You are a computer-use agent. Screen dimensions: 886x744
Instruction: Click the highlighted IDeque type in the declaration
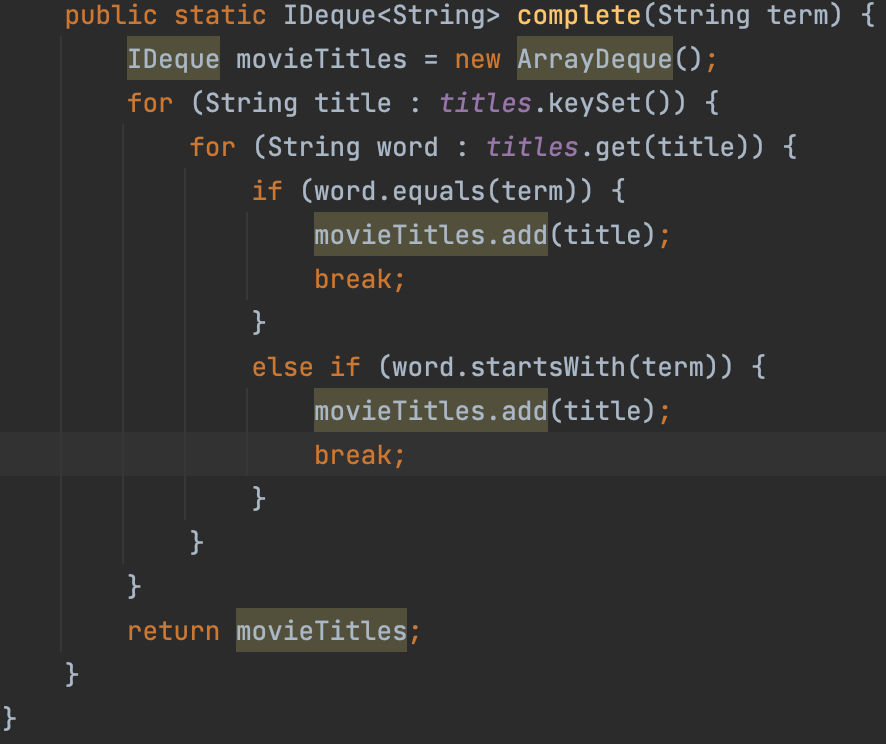[x=173, y=59]
